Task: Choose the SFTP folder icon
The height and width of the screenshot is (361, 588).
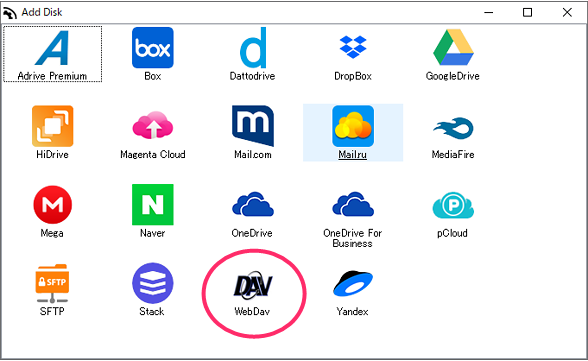Action: [52, 283]
